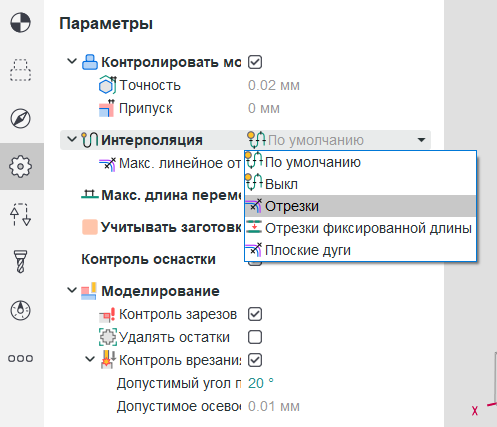Click the Моделирование section icon
The height and width of the screenshot is (427, 497).
tap(89, 291)
